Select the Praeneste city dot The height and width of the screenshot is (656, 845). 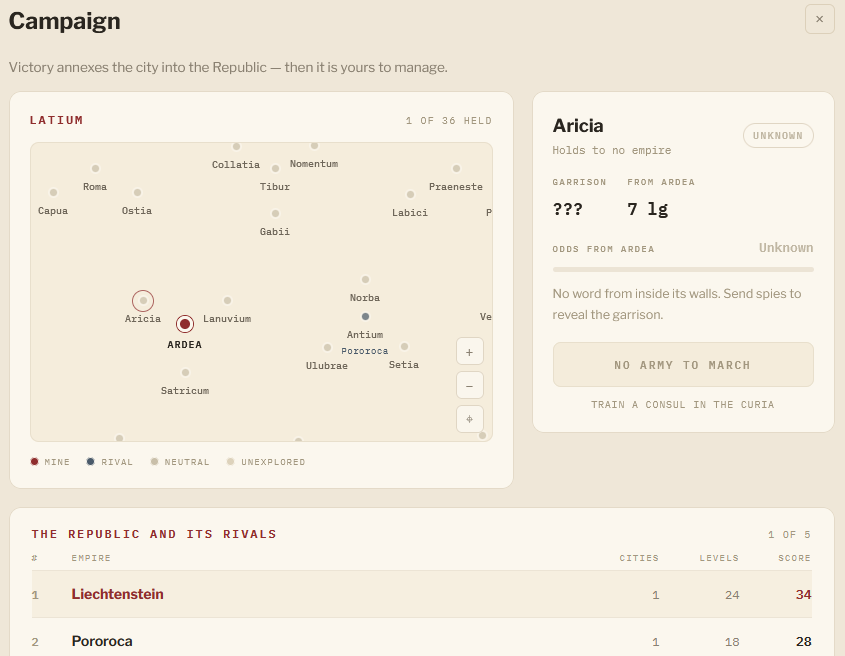(456, 169)
